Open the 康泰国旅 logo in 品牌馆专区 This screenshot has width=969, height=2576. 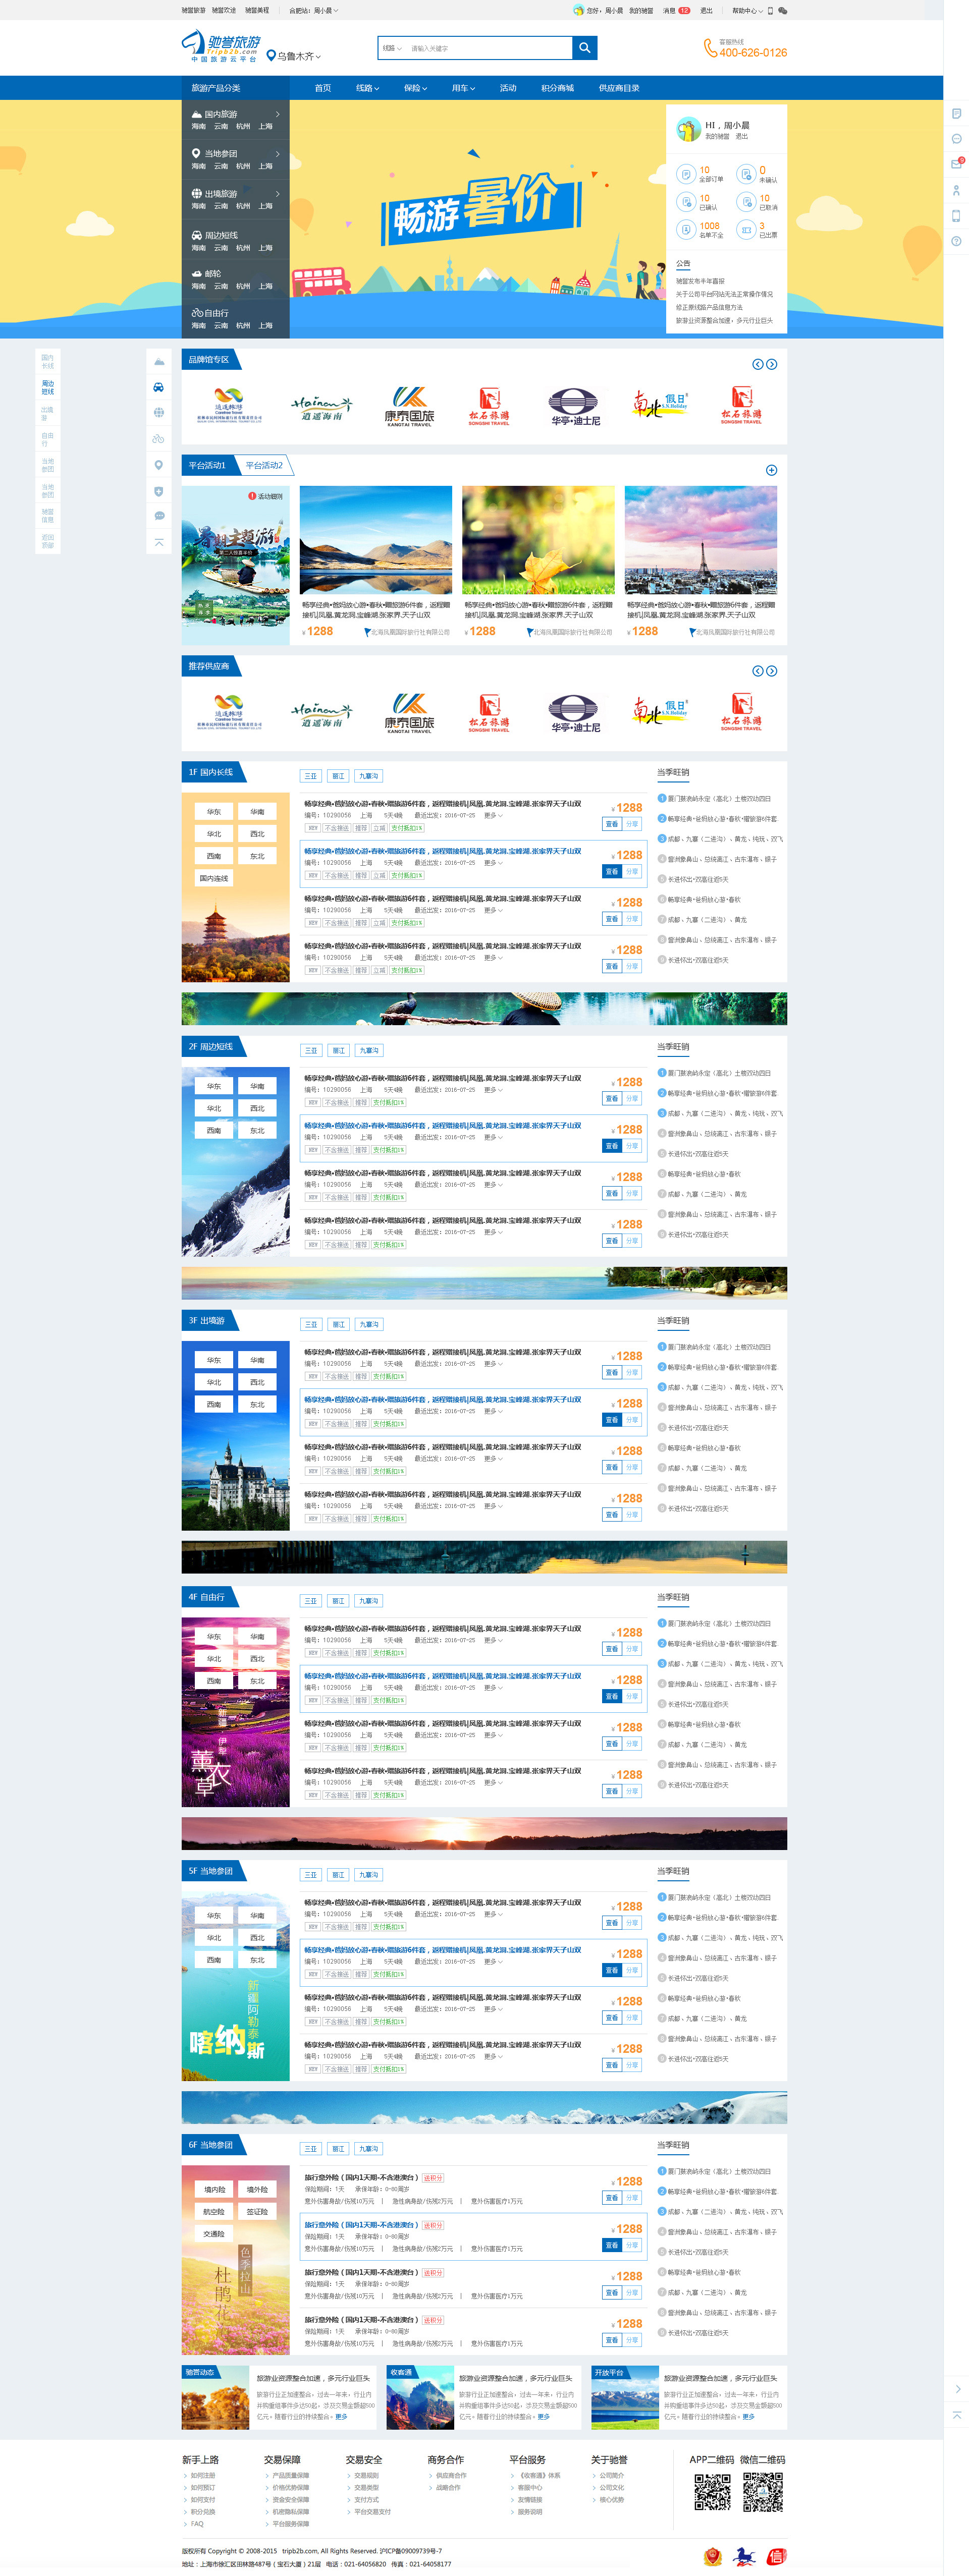click(x=409, y=406)
